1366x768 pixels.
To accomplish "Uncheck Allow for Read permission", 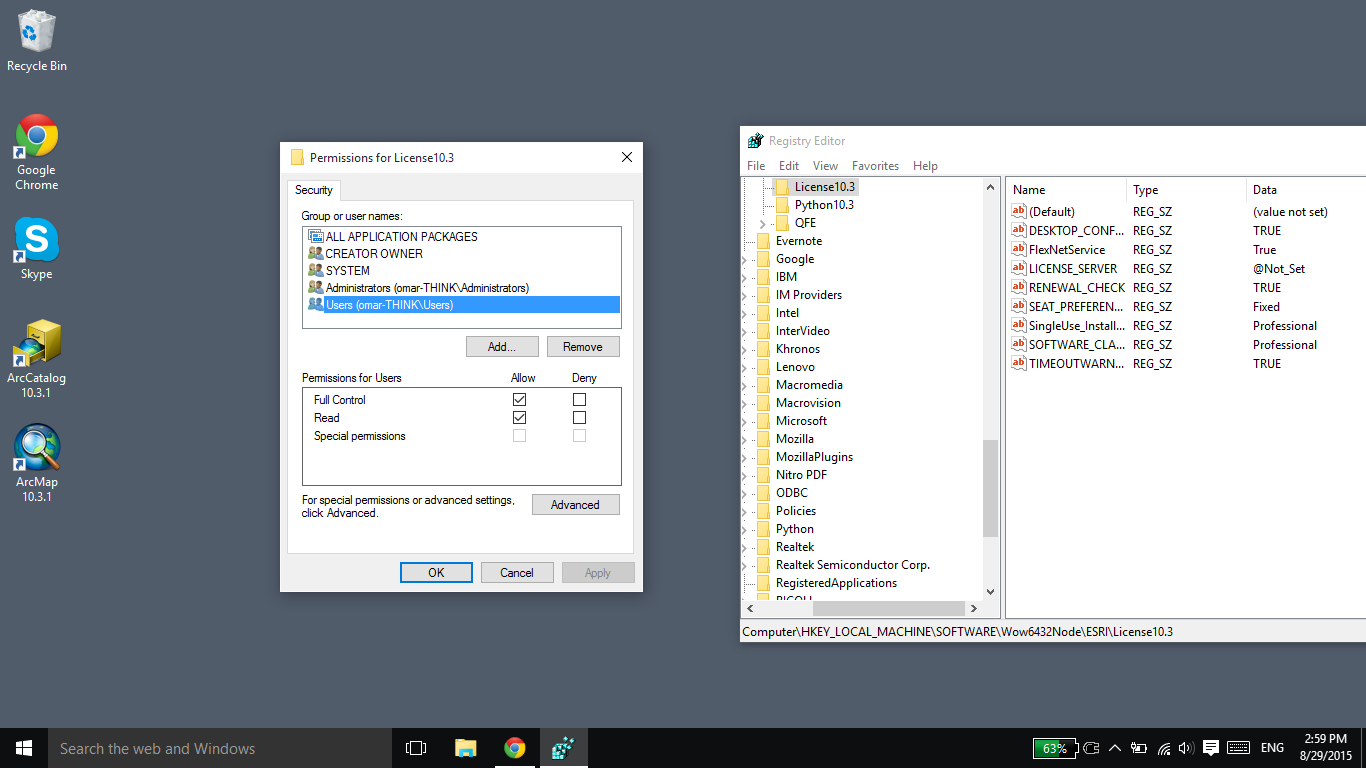I will click(520, 418).
